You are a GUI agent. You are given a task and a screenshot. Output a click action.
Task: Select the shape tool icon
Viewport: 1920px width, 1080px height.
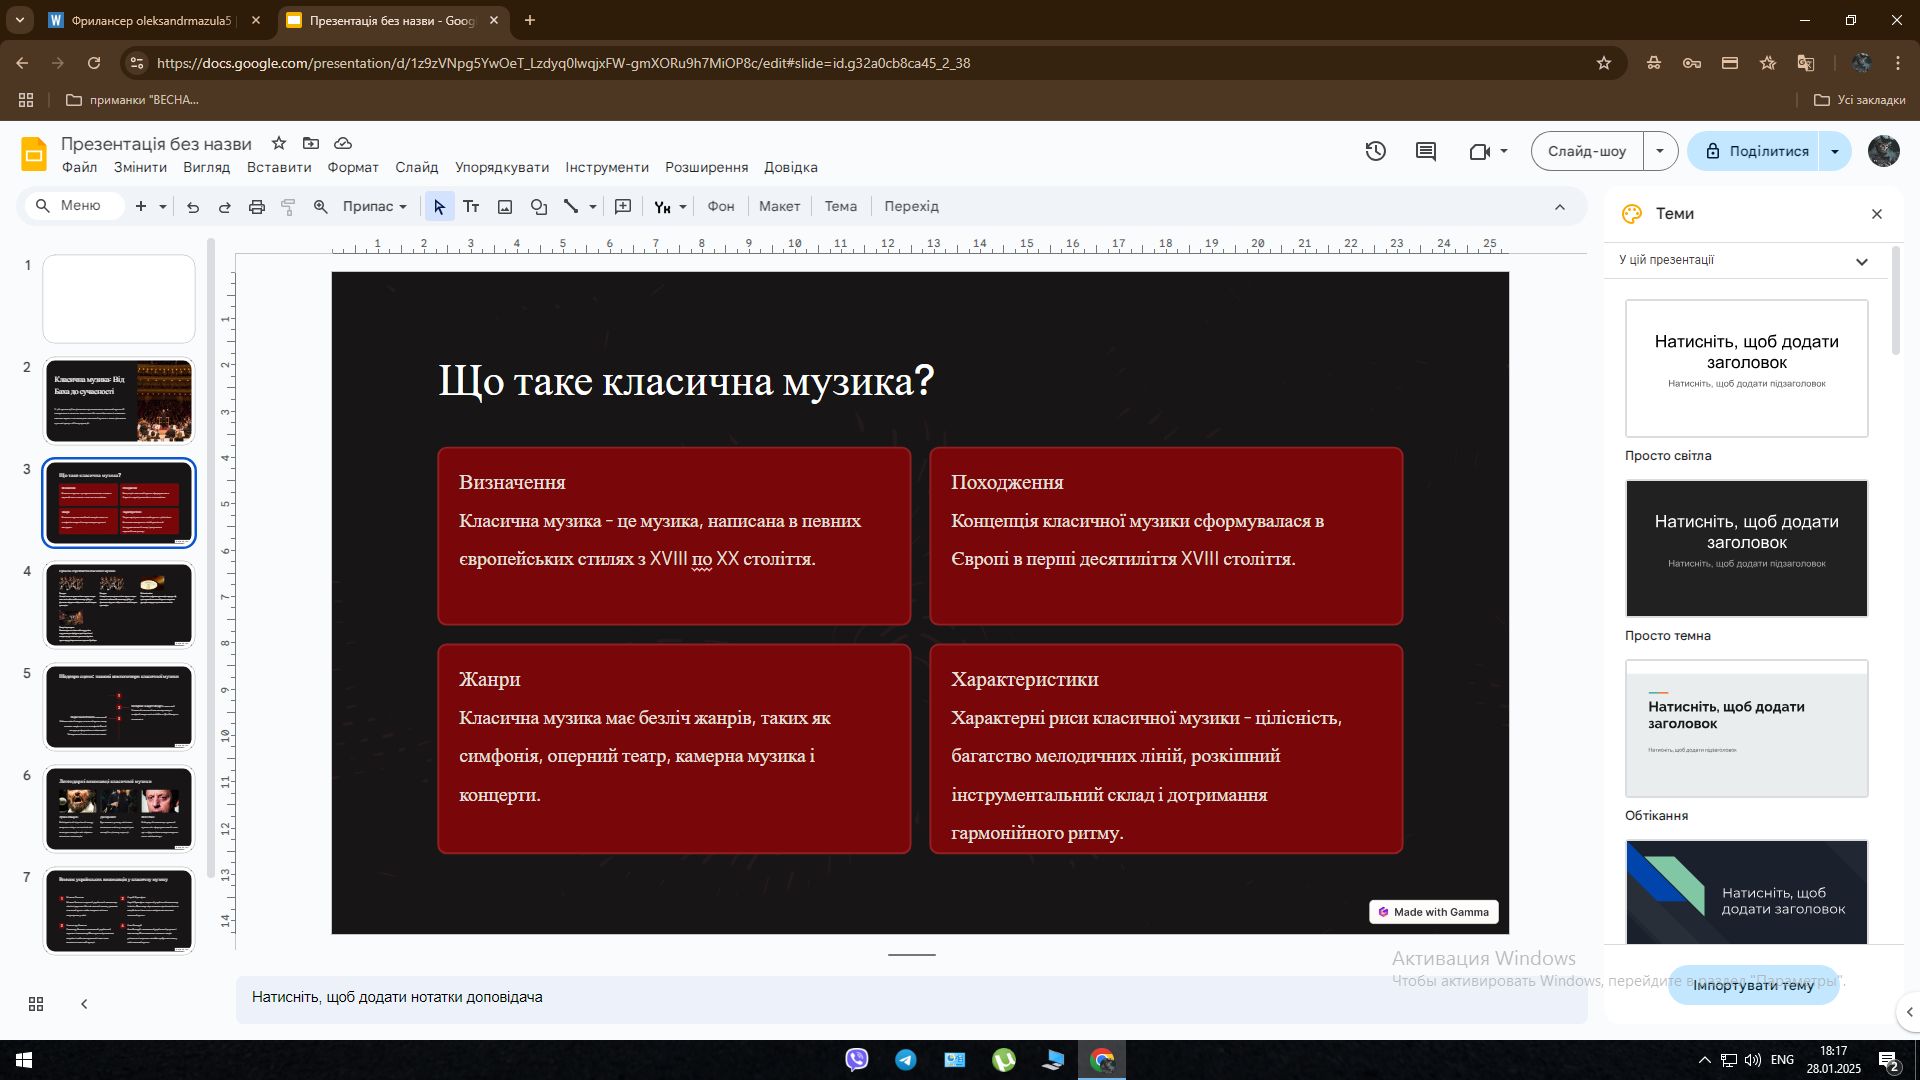tap(539, 207)
